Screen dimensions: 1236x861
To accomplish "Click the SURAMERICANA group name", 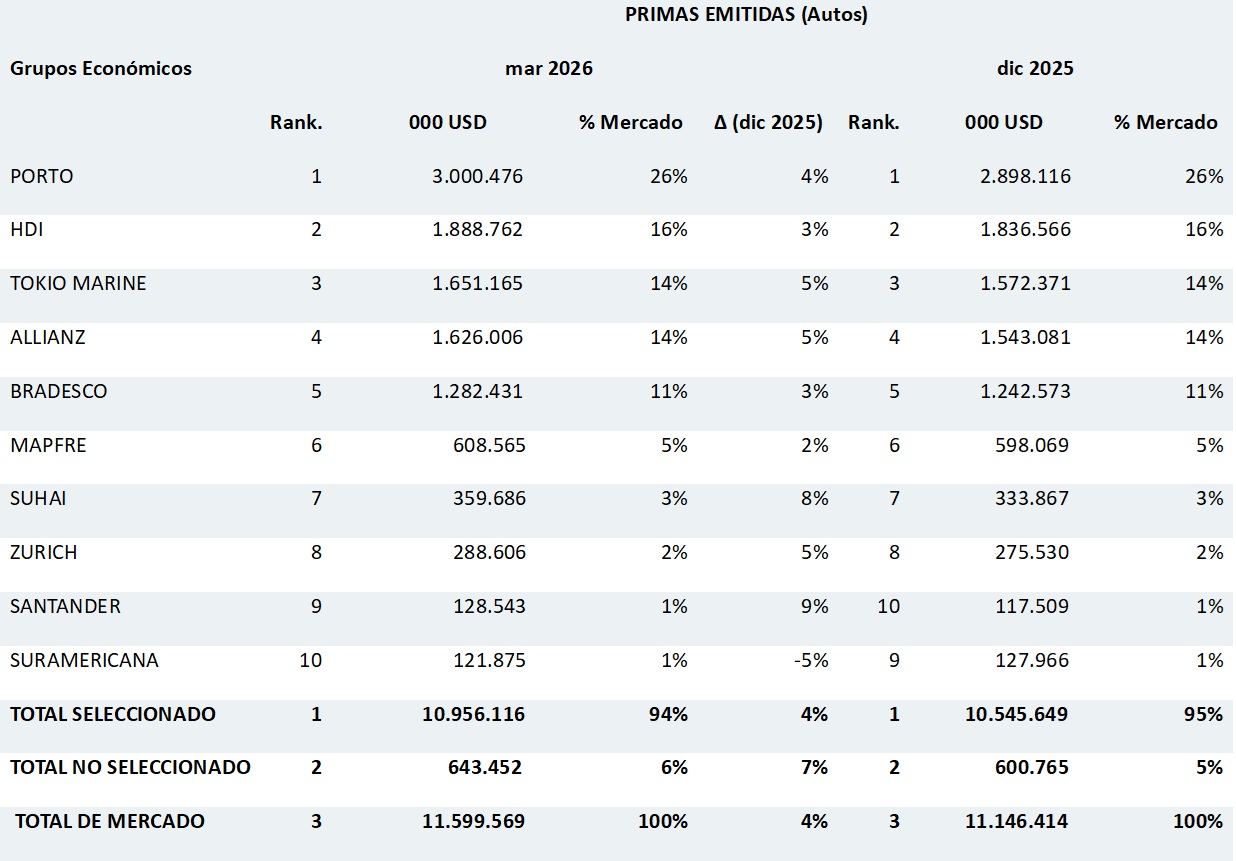I will (x=84, y=660).
